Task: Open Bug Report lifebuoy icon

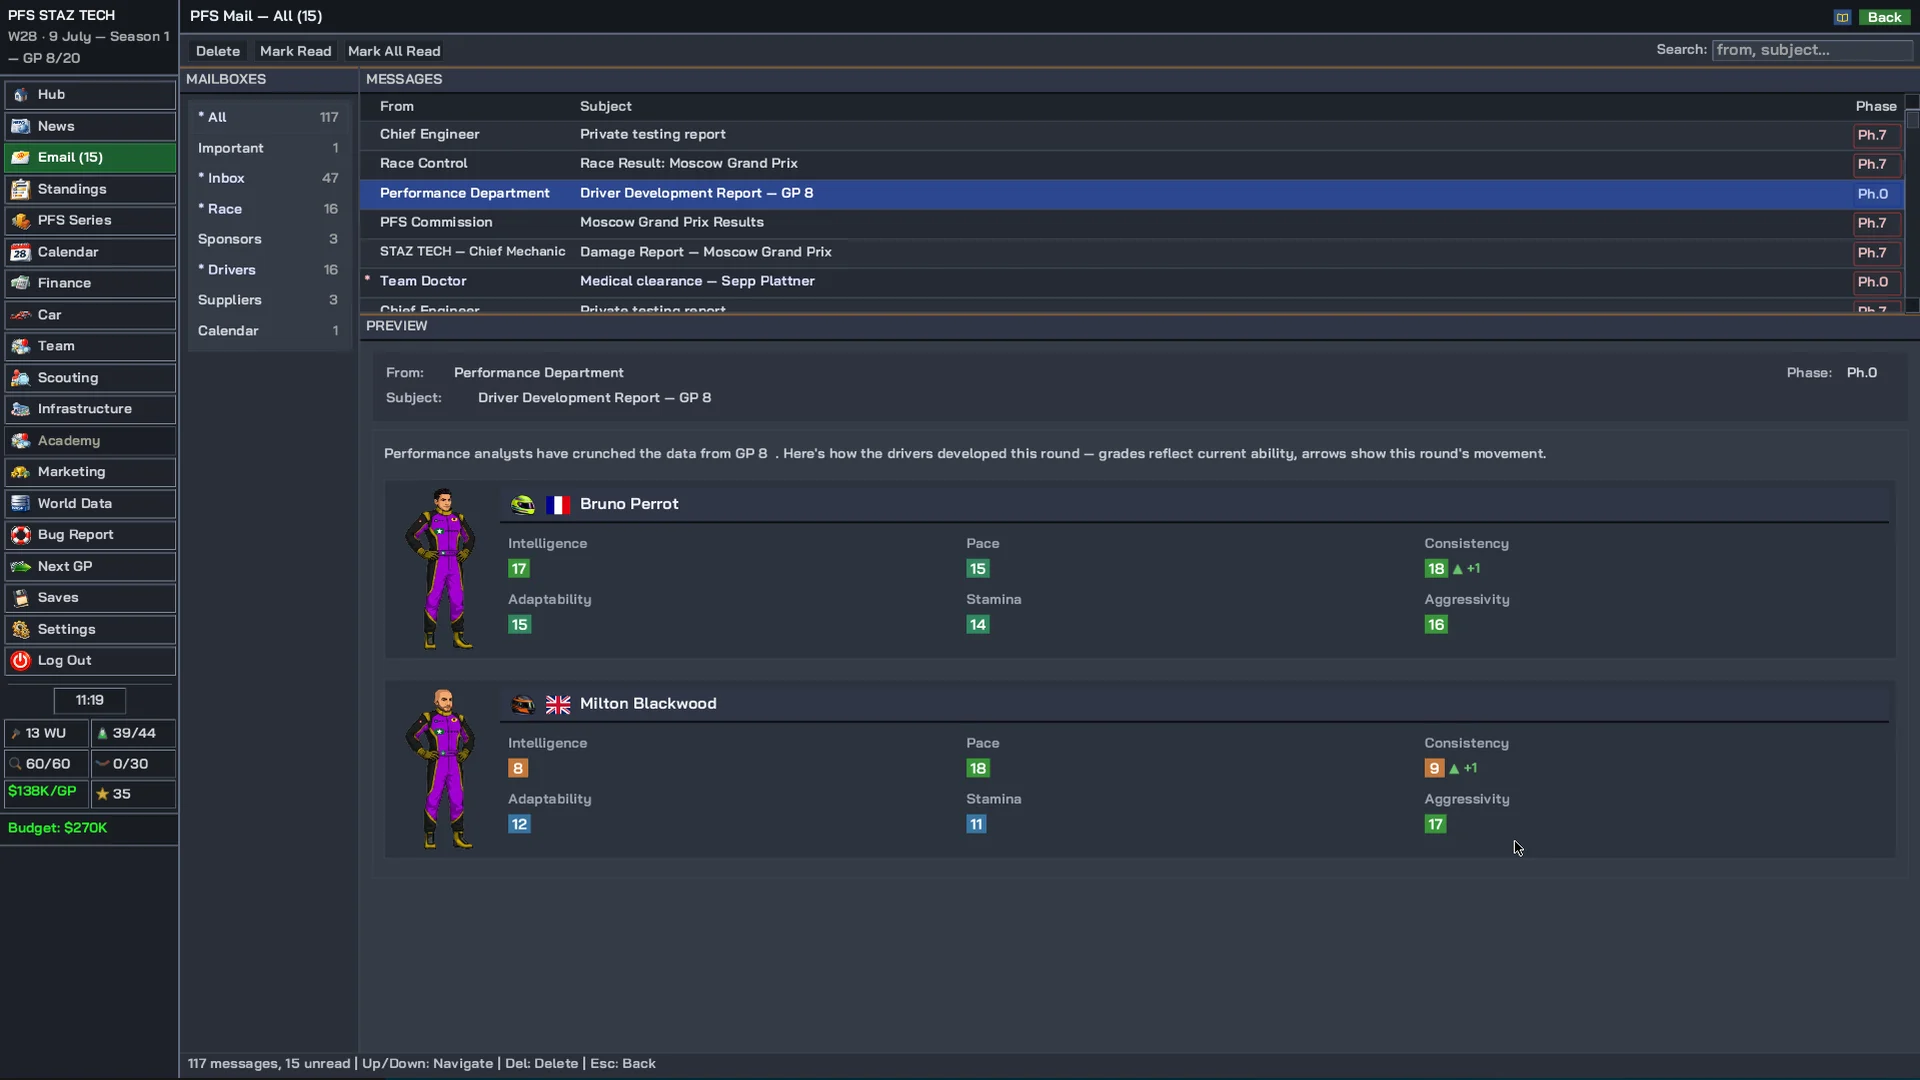Action: click(x=20, y=535)
